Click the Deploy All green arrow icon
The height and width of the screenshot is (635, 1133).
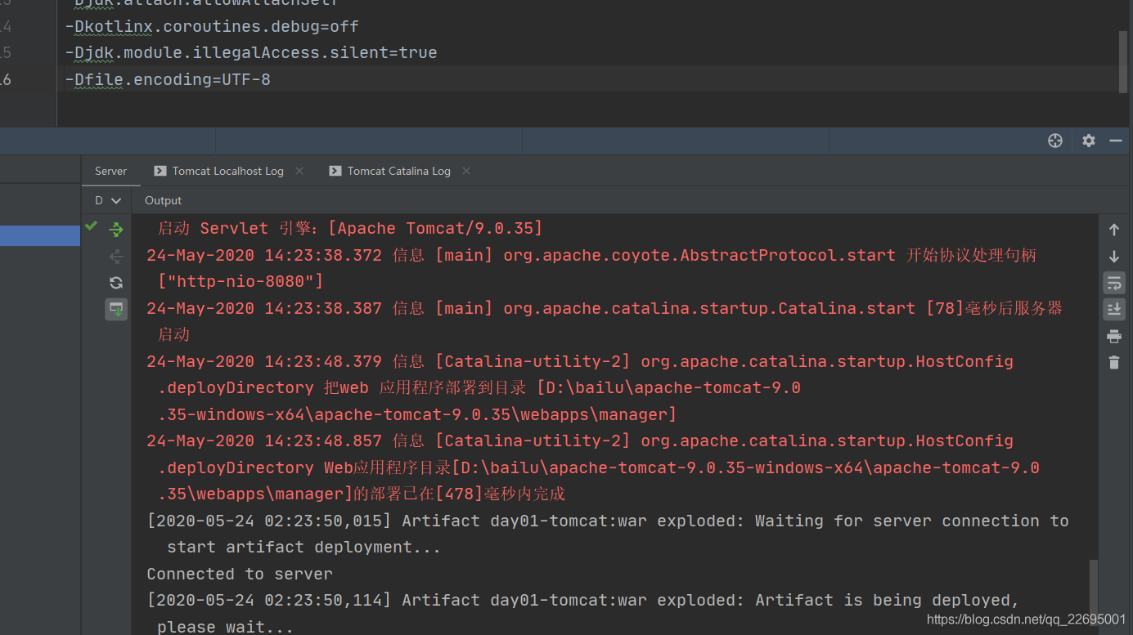(x=116, y=230)
